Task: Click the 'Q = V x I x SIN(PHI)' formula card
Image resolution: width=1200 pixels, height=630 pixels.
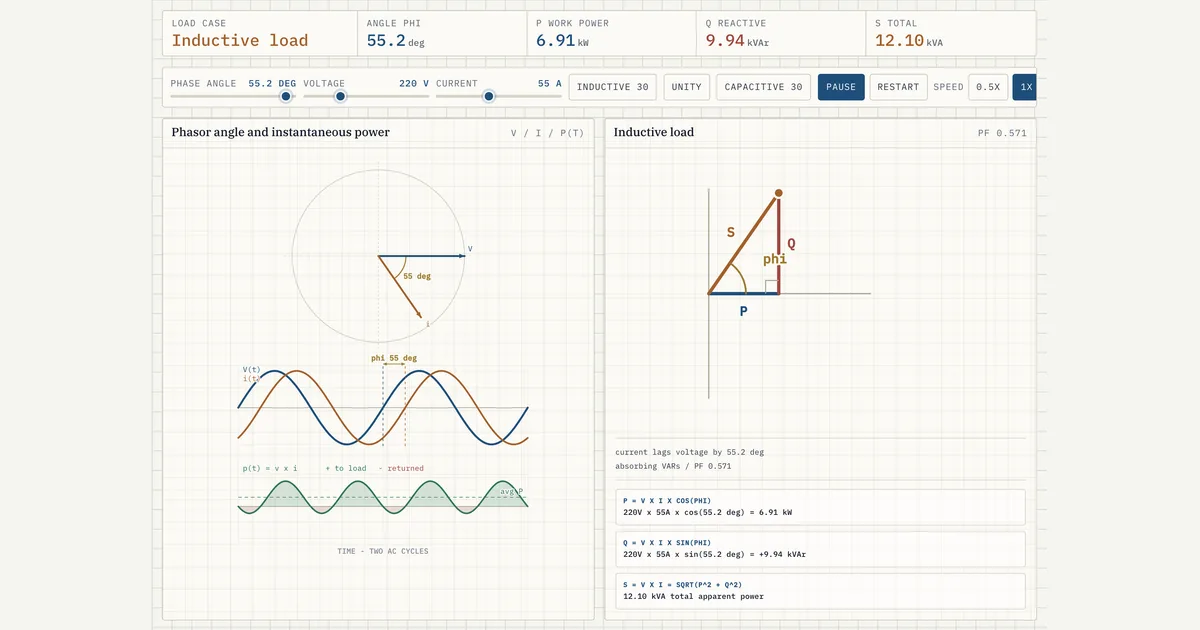Action: (820, 549)
